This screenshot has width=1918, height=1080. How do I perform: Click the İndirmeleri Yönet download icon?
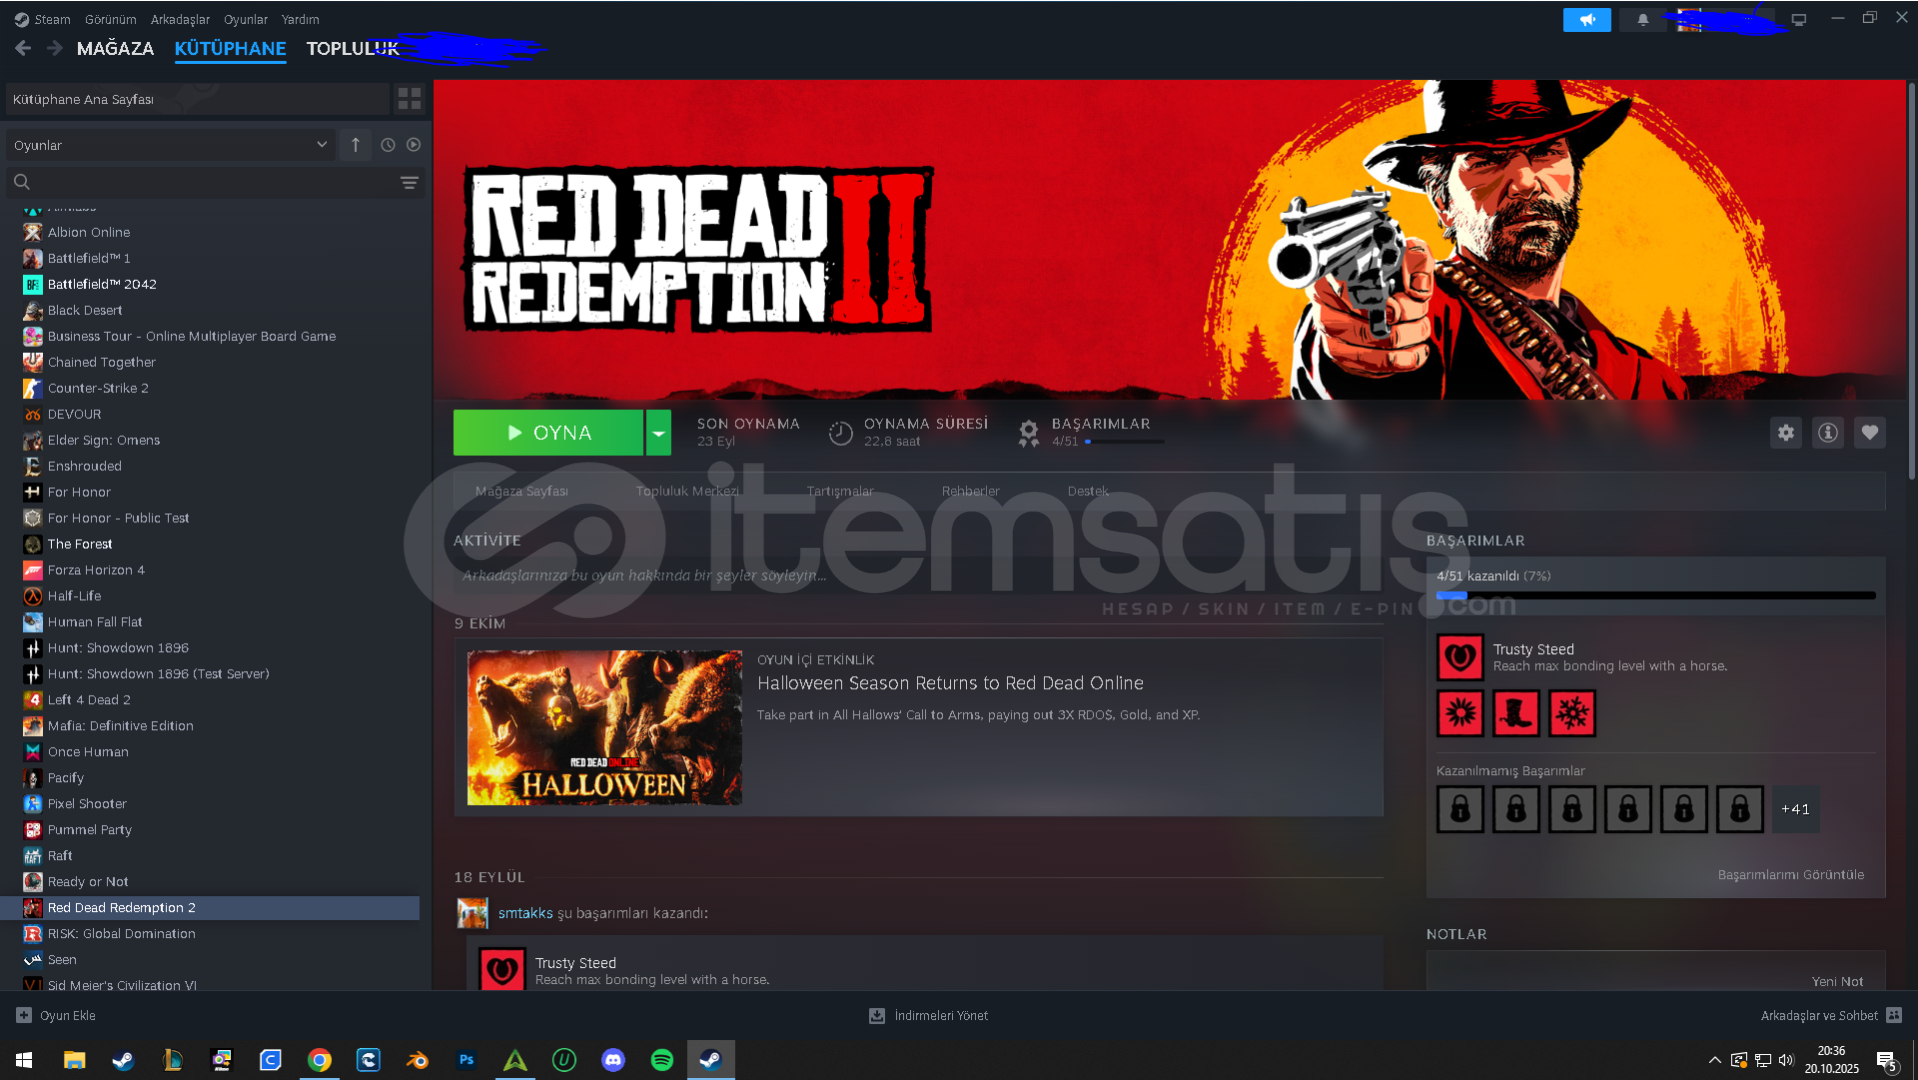click(877, 1015)
